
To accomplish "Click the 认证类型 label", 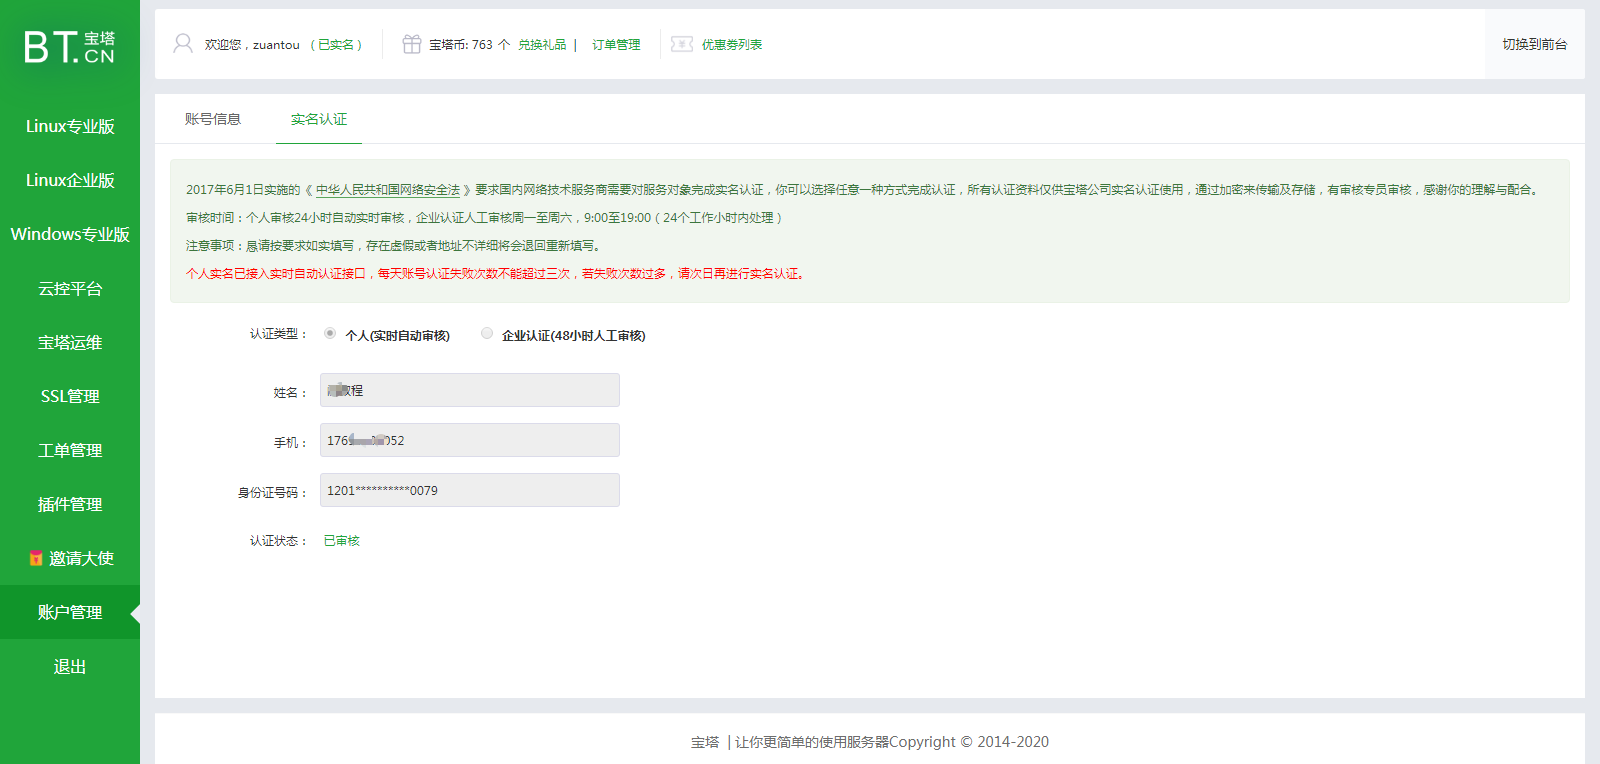I will coord(279,334).
